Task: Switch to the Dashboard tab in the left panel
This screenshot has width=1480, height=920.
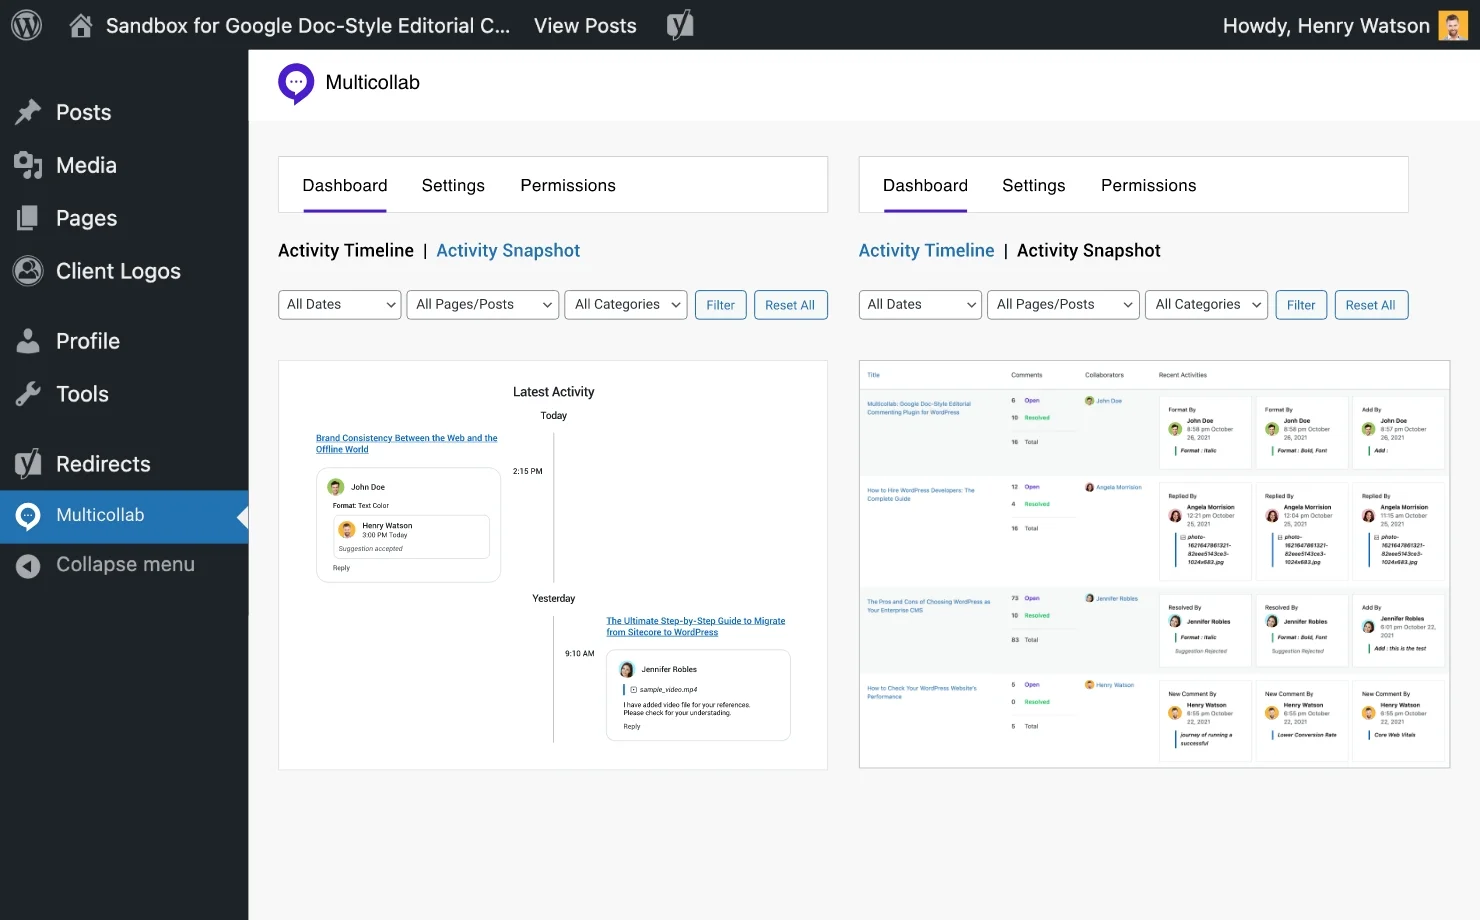Action: 345,186
